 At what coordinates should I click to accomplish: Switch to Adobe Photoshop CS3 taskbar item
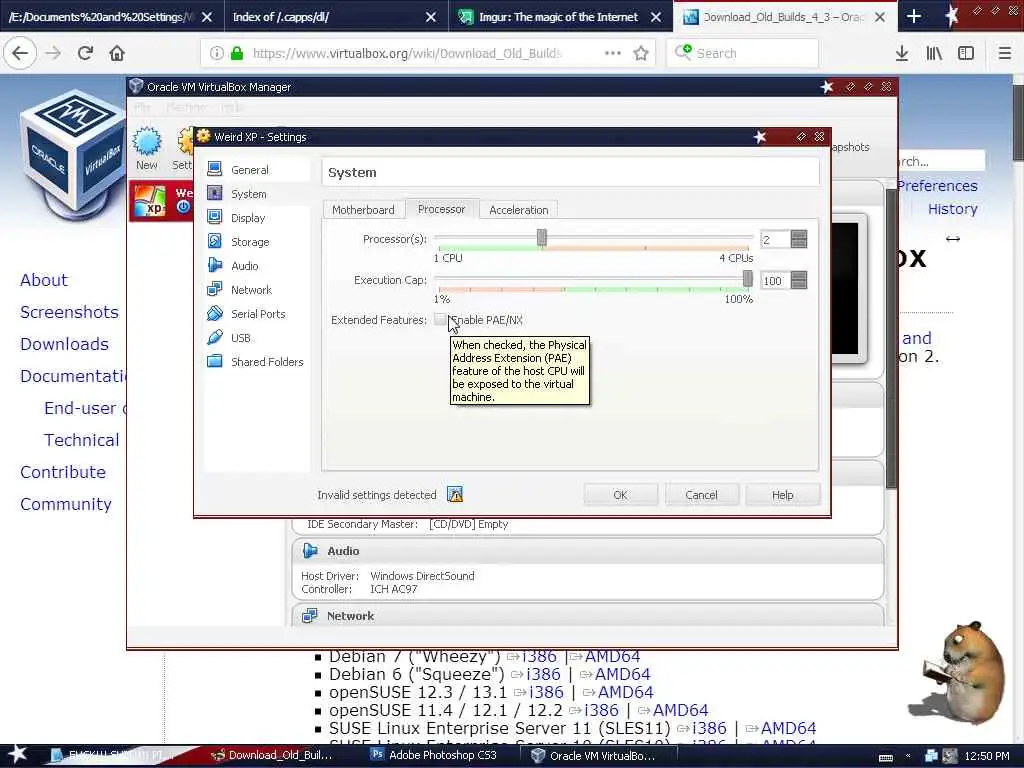pyautogui.click(x=434, y=755)
